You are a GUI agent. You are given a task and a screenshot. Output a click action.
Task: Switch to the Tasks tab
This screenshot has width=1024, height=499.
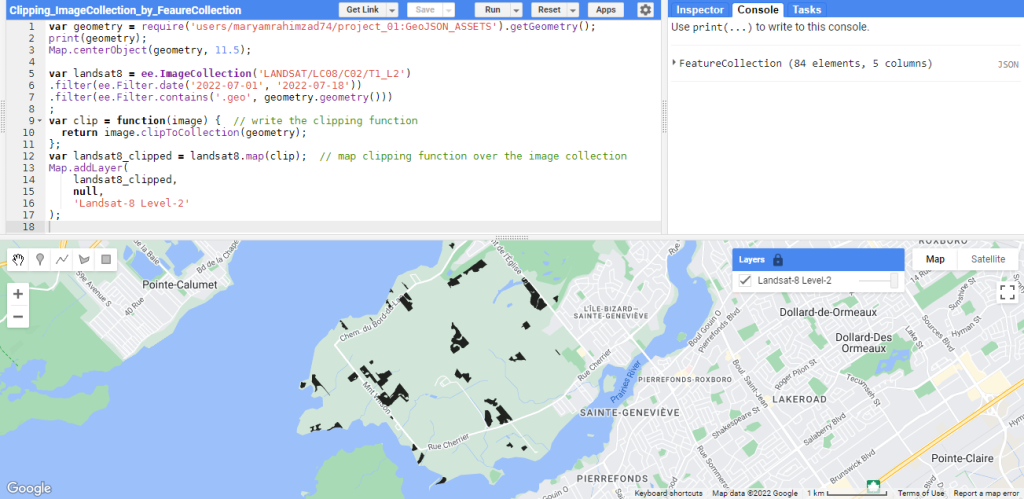tap(807, 9)
